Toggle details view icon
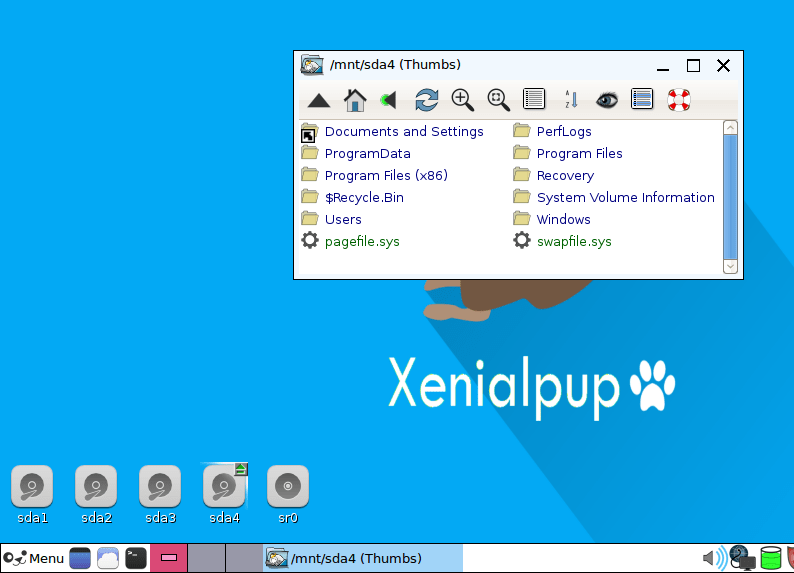Viewport: 794px width, 573px height. coord(642,99)
